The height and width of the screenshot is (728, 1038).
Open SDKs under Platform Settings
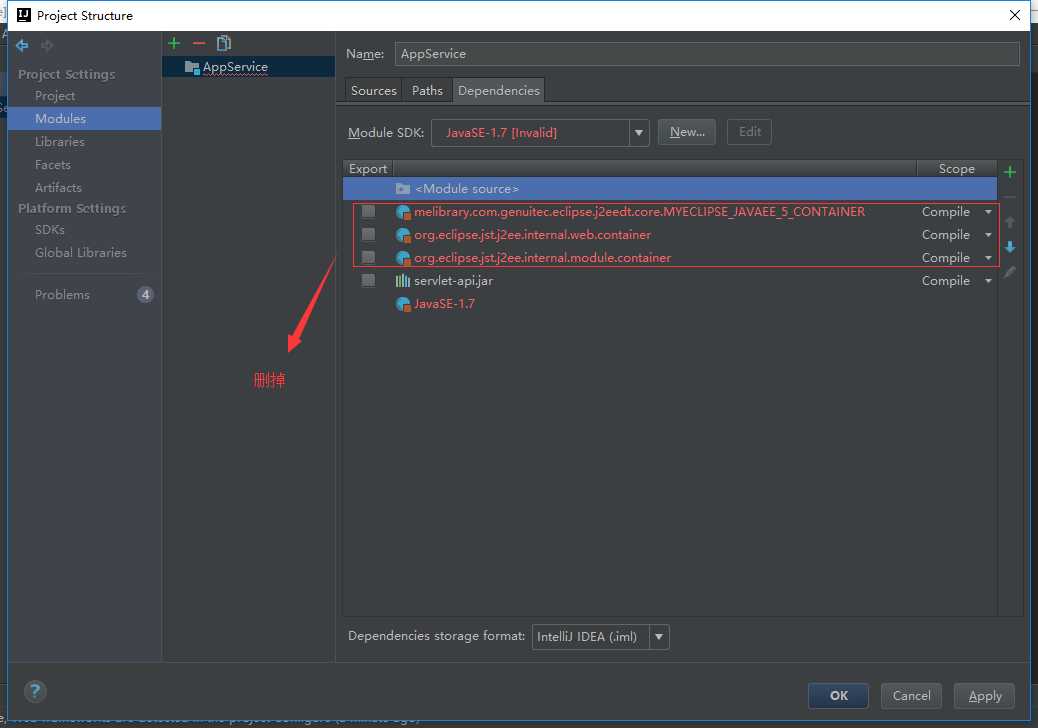(x=50, y=230)
